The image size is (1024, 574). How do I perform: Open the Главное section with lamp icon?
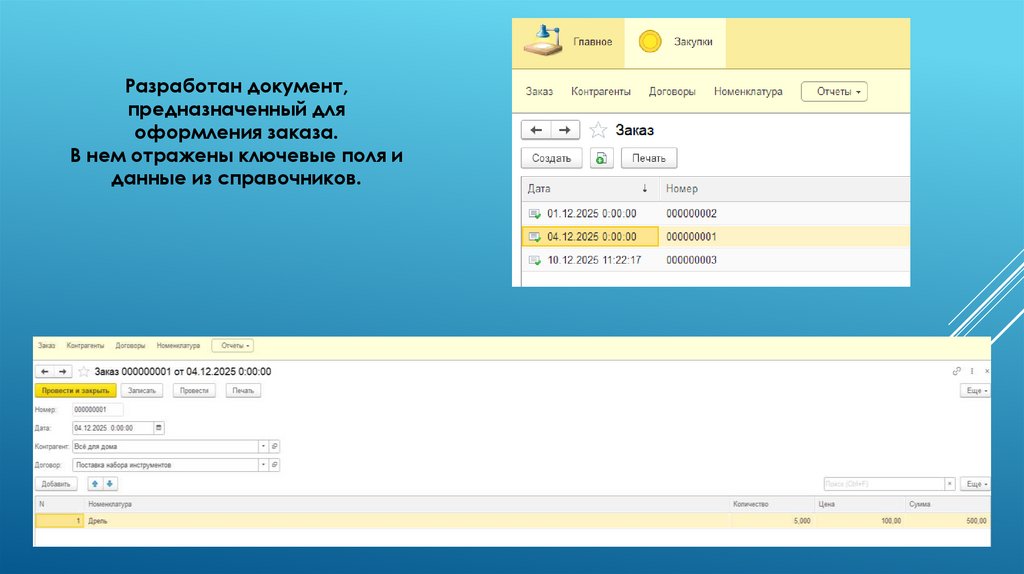(568, 42)
